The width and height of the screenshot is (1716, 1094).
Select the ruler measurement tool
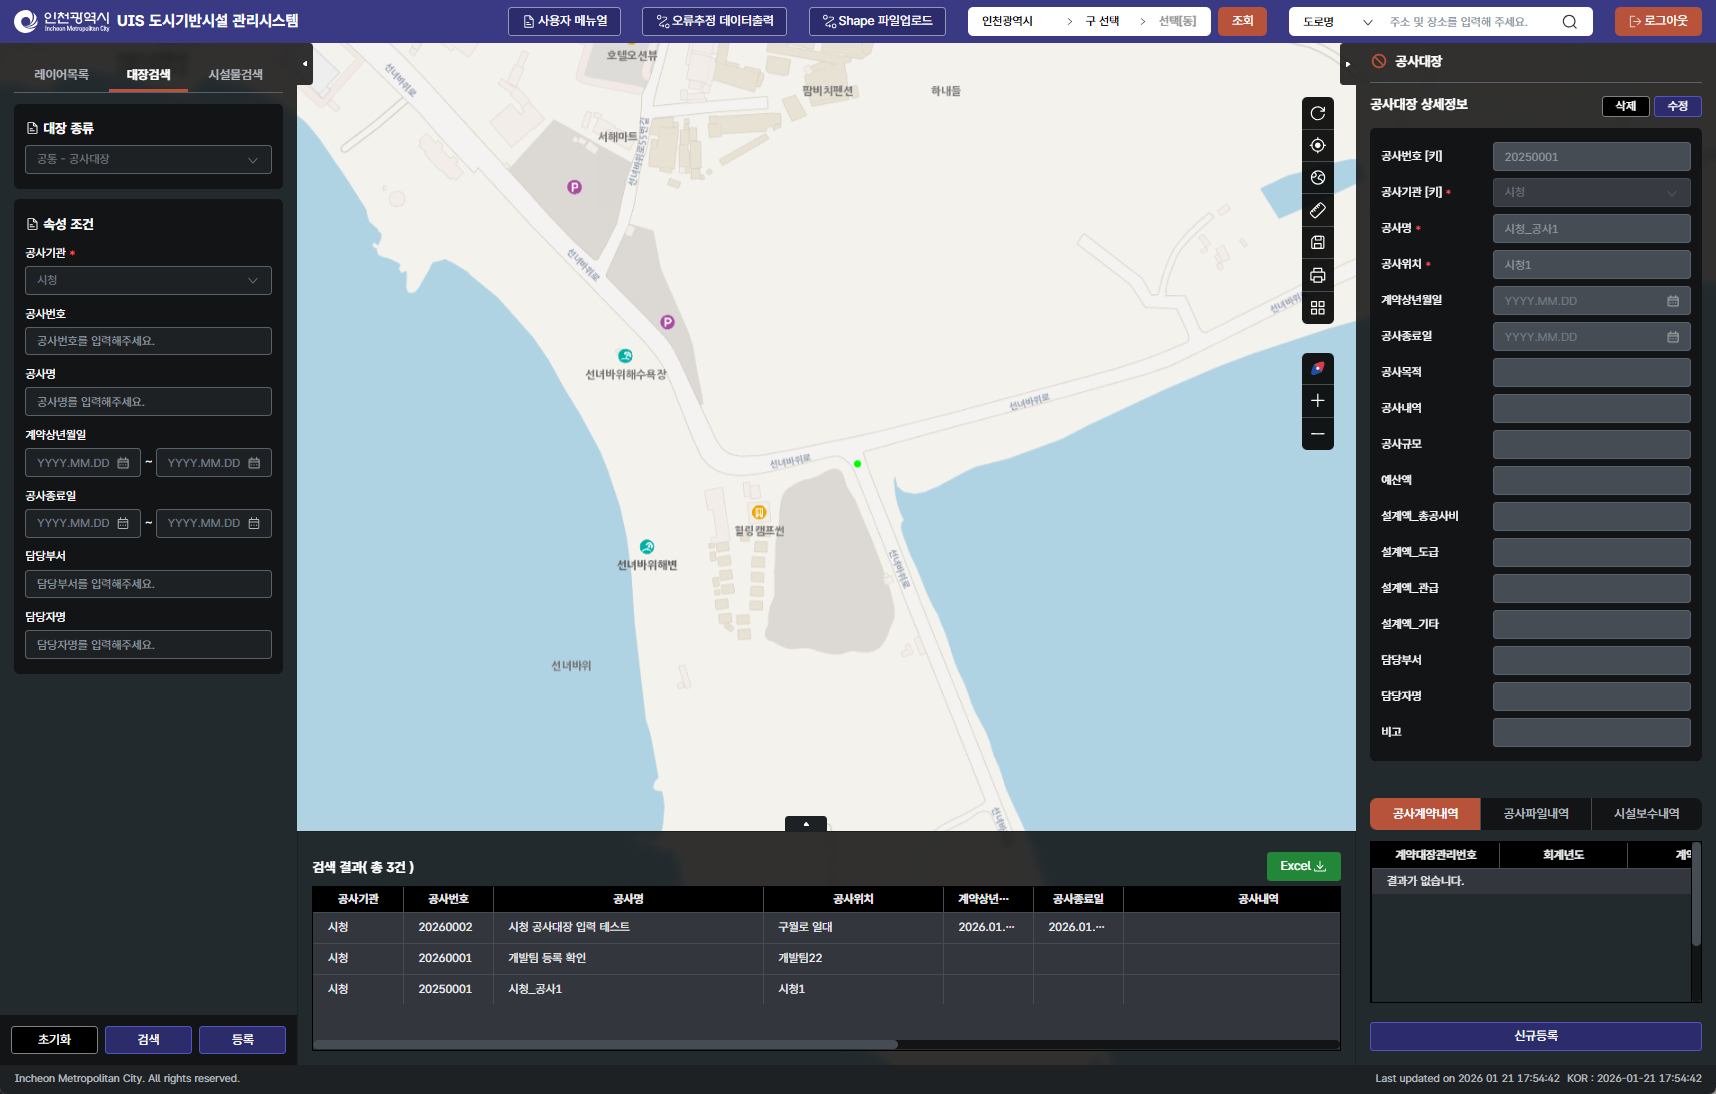[1317, 210]
